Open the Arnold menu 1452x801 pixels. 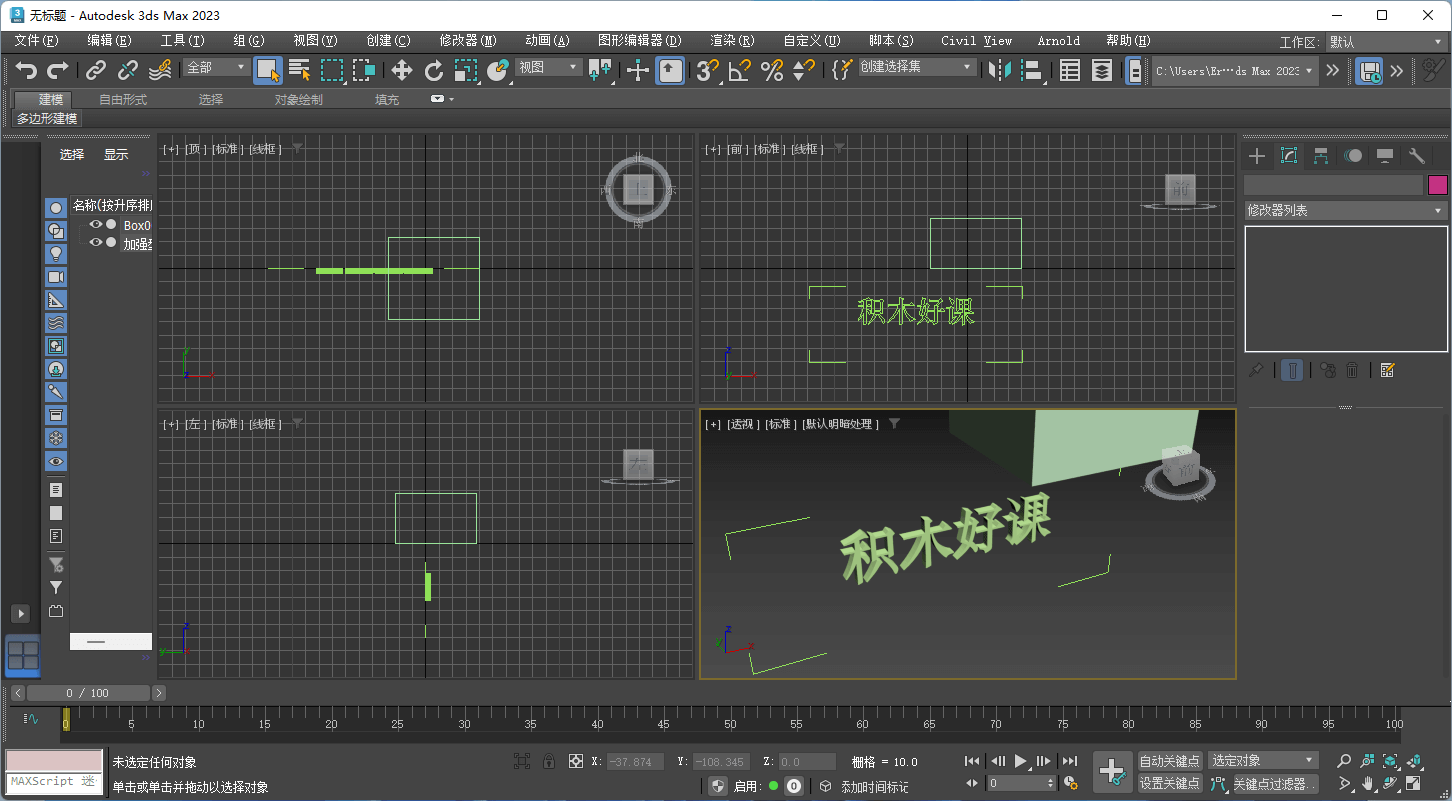pyautogui.click(x=1059, y=41)
